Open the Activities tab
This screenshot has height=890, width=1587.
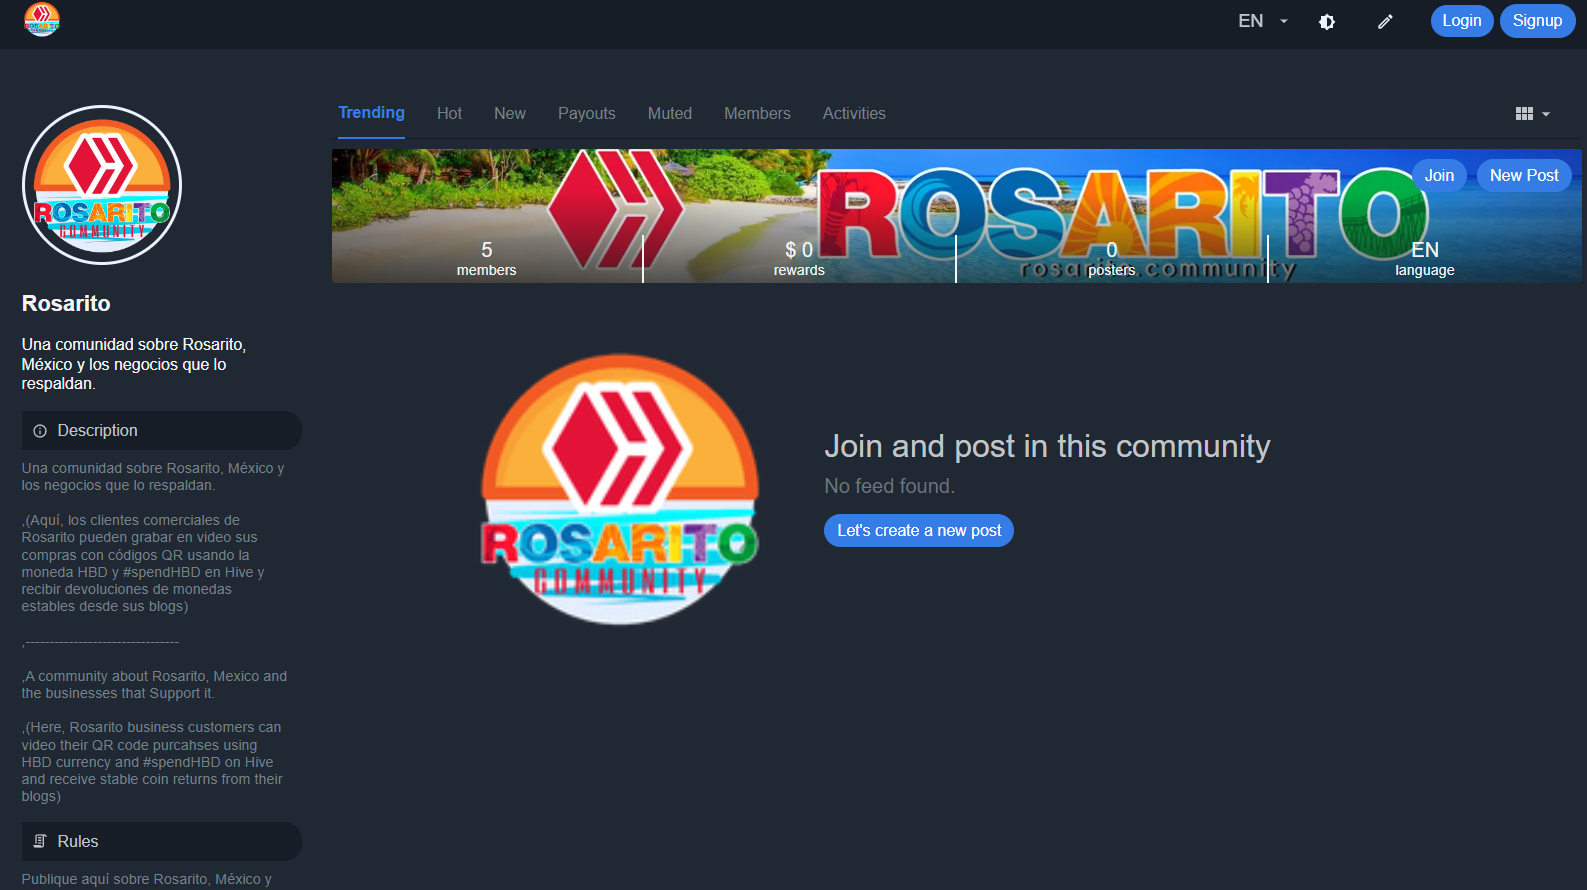click(x=854, y=114)
